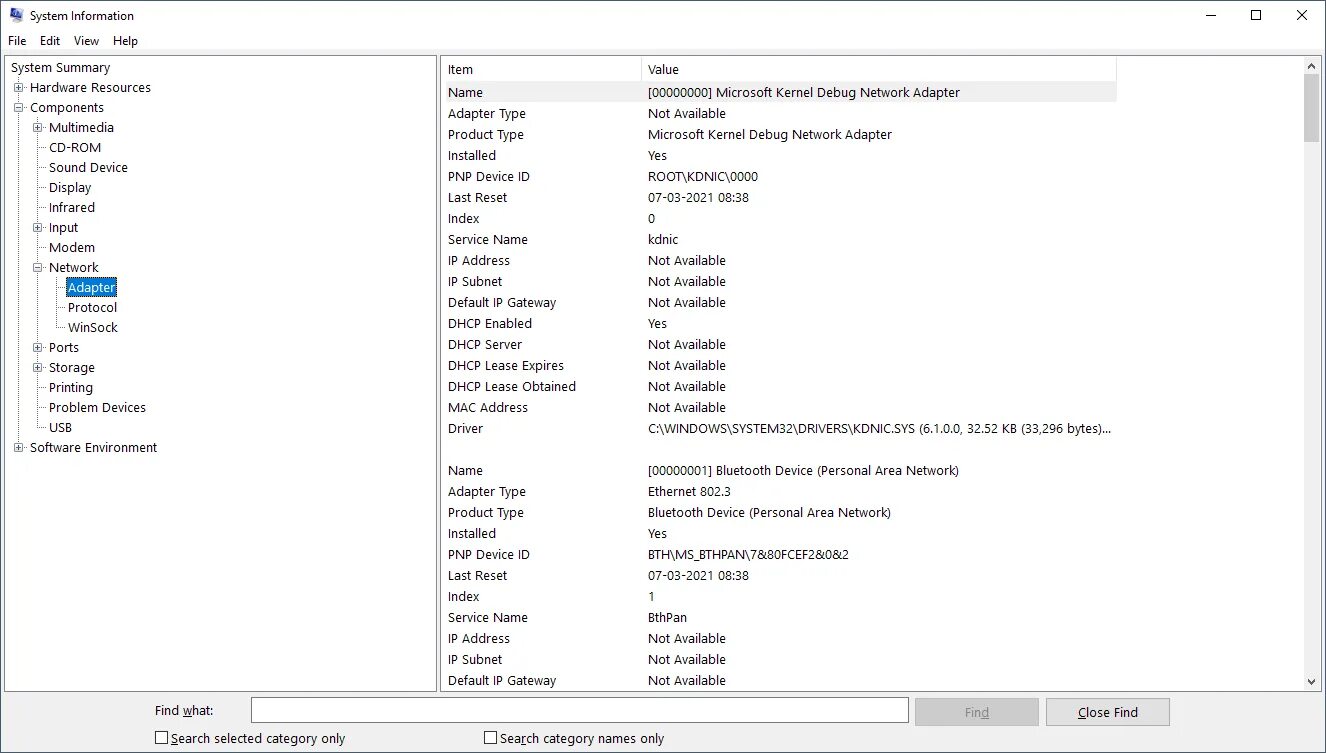Select the Microsoft Kernel Debug Network Adapter Name row
This screenshot has width=1326, height=753.
779,92
